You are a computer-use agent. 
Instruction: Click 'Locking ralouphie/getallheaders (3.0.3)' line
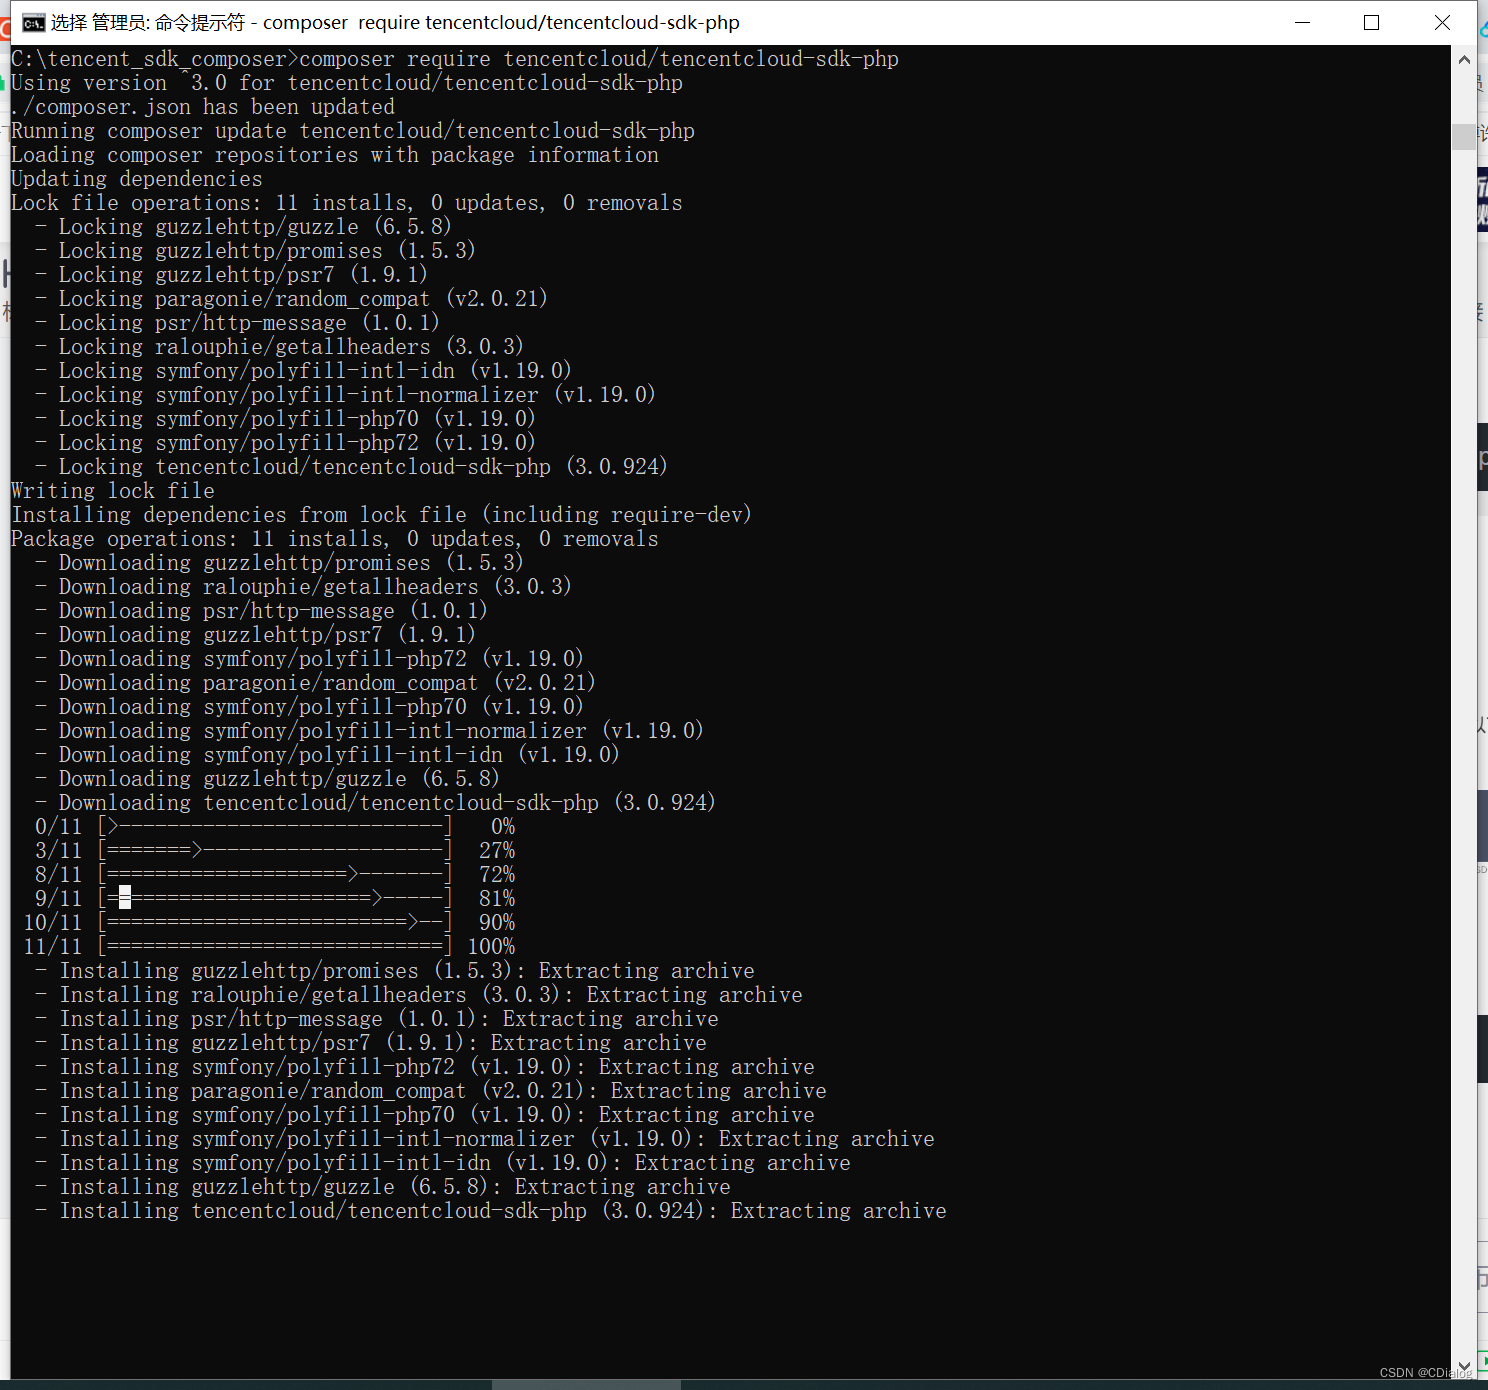pyautogui.click(x=279, y=347)
